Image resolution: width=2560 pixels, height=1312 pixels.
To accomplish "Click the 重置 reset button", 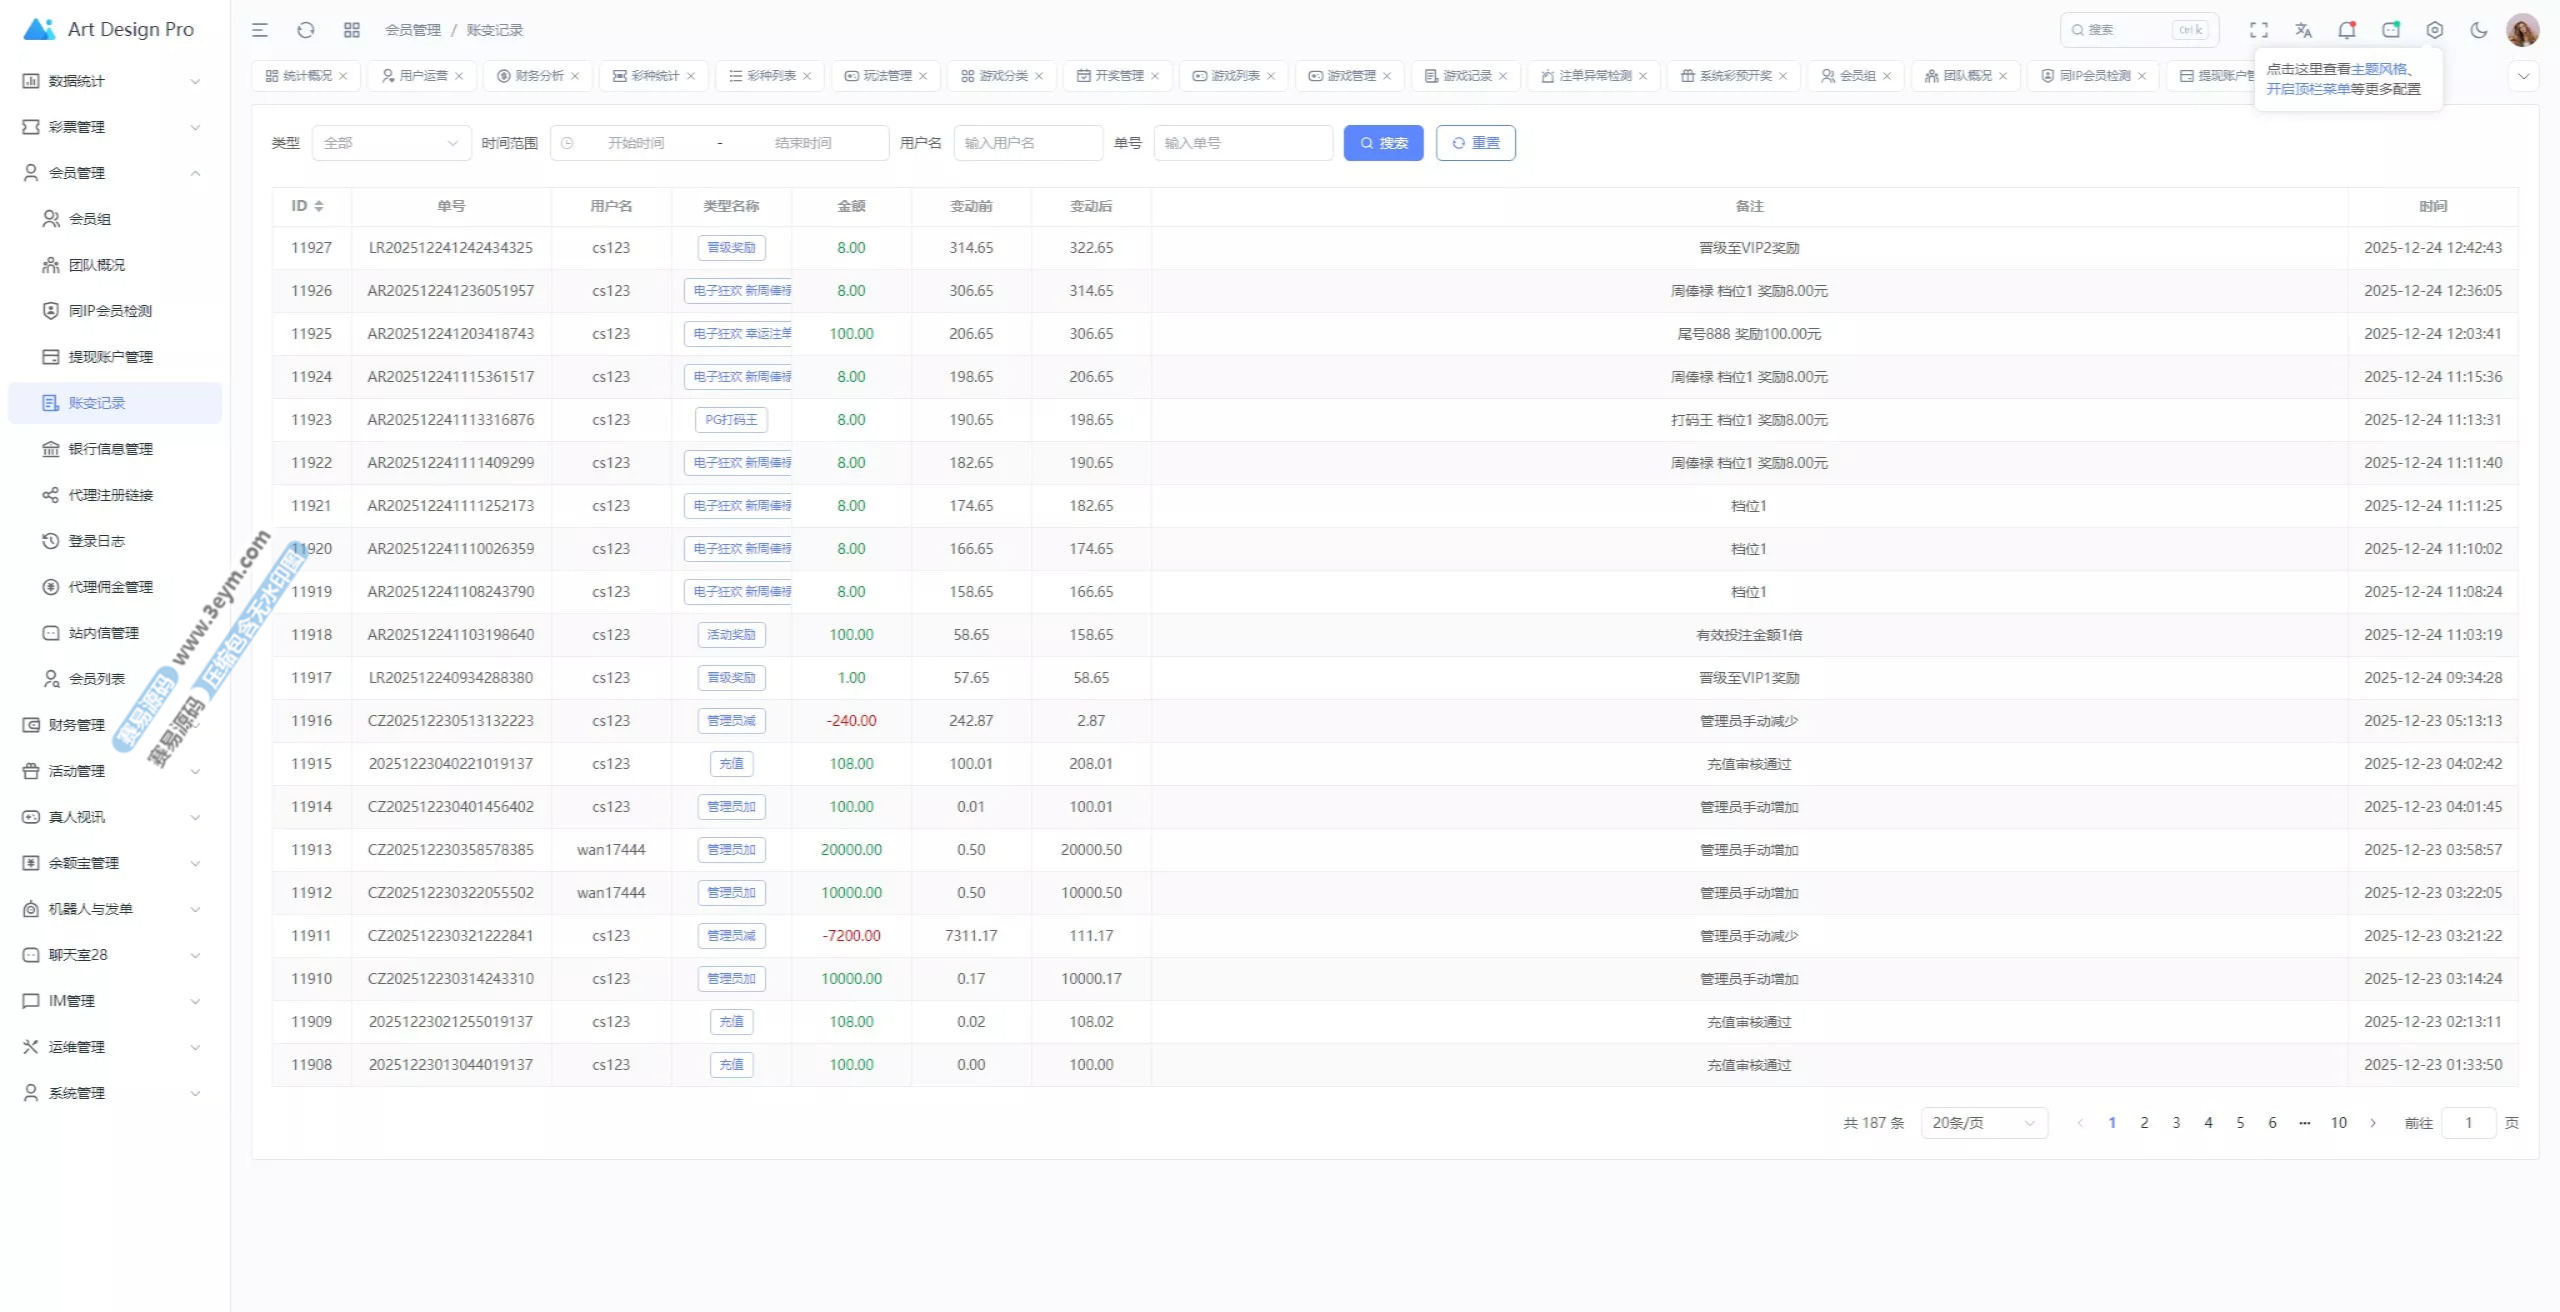I will [1475, 143].
